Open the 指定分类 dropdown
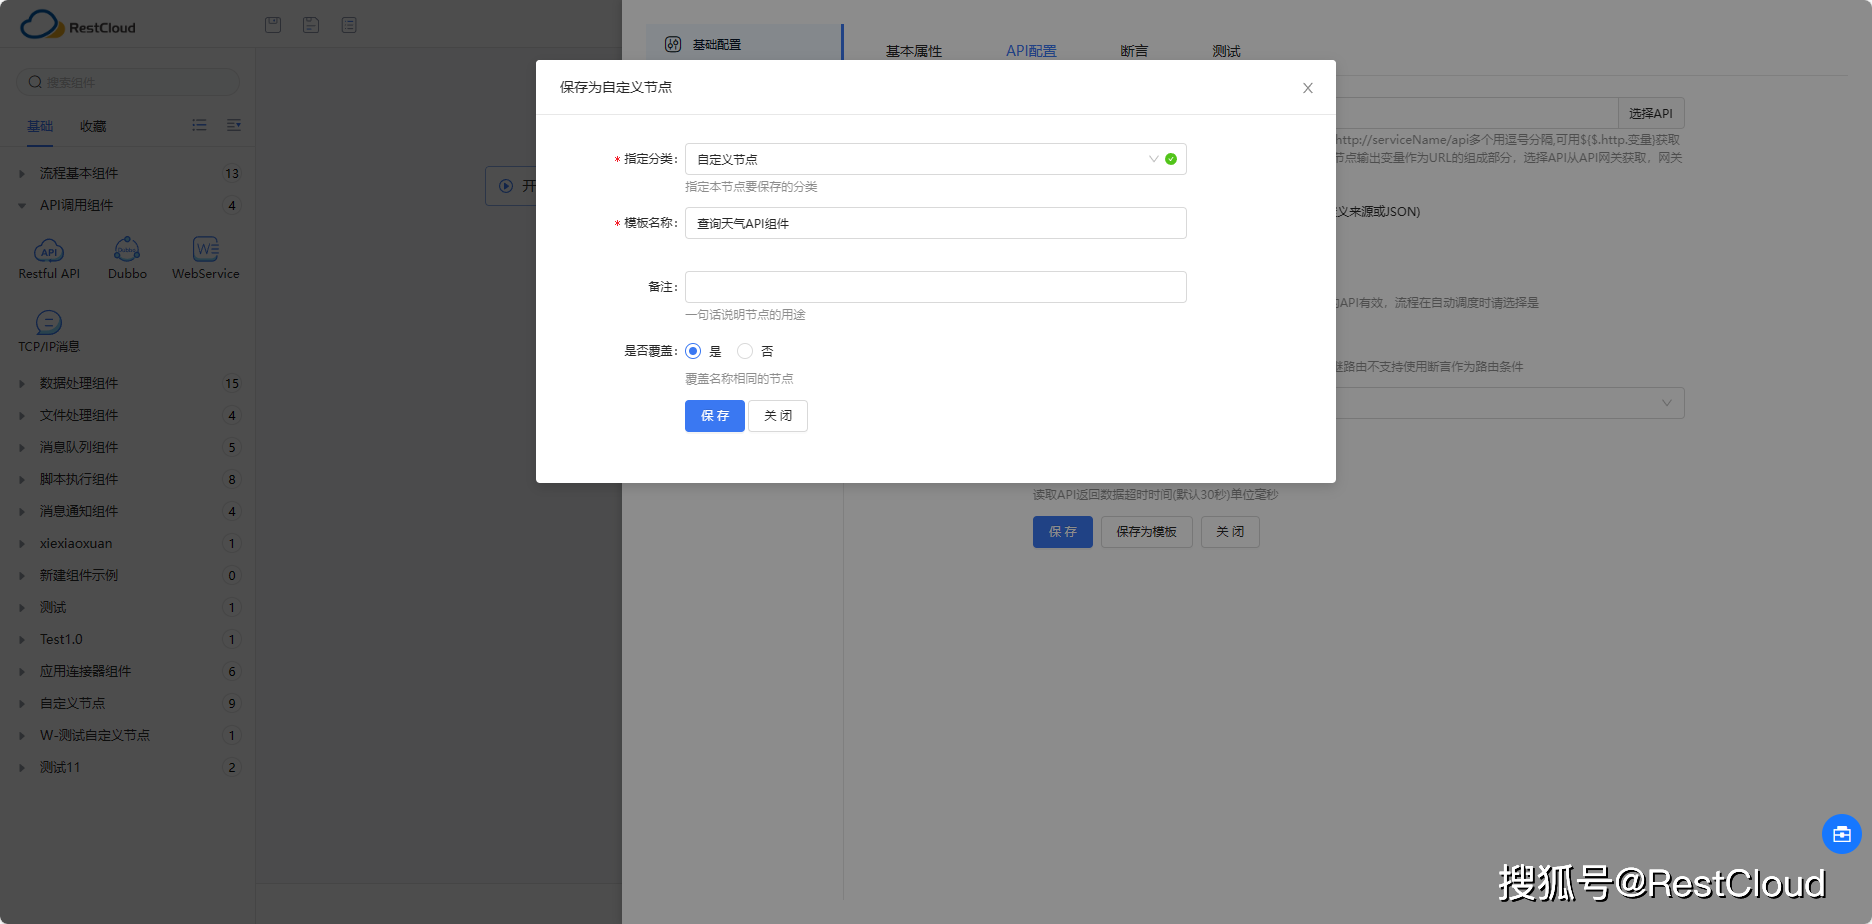The width and height of the screenshot is (1872, 924). (935, 159)
